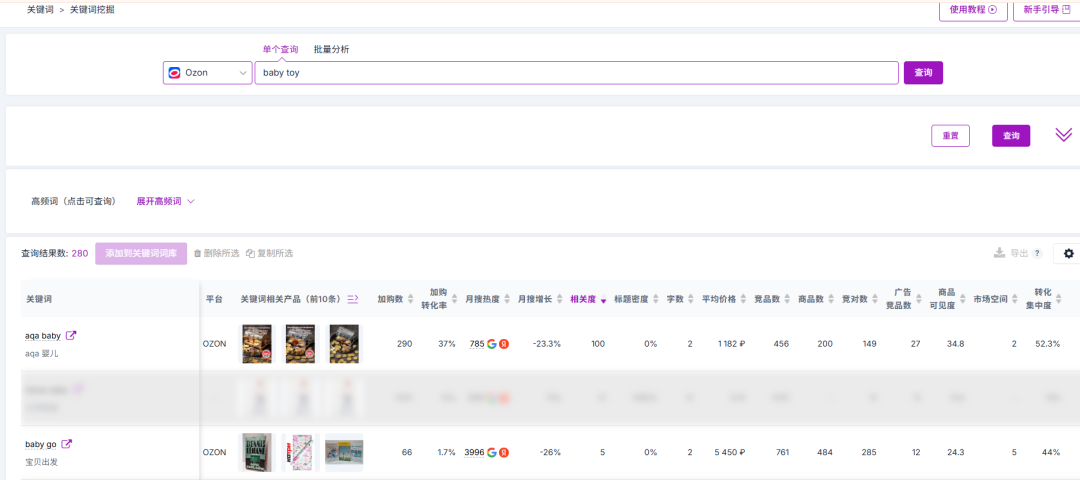
Task: Expand 展开高频词 high-frequency words
Action: [165, 201]
